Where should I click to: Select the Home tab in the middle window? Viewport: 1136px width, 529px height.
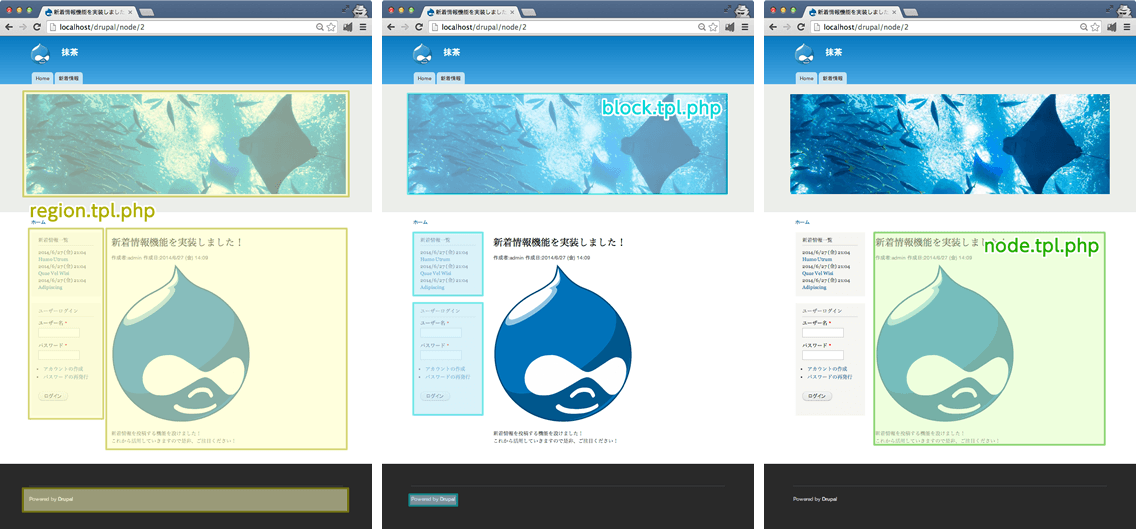(x=425, y=78)
